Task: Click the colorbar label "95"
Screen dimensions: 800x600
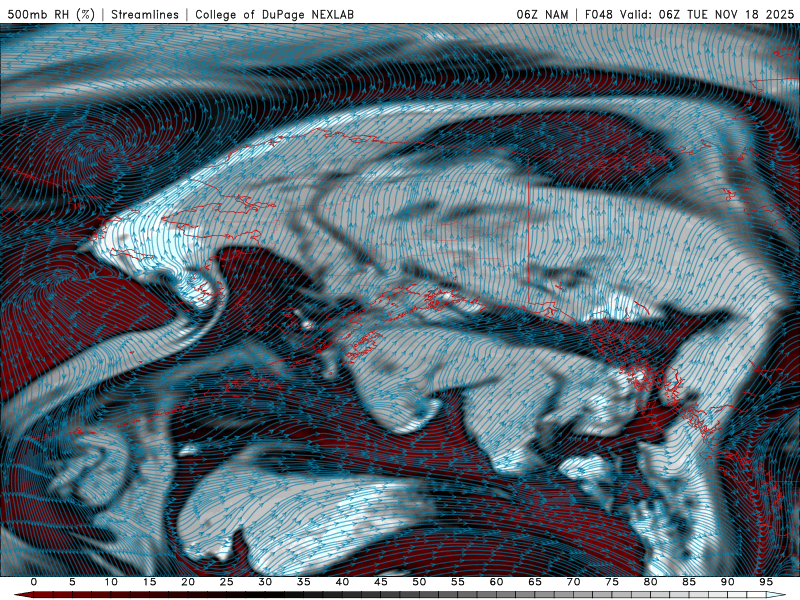Action: [766, 582]
